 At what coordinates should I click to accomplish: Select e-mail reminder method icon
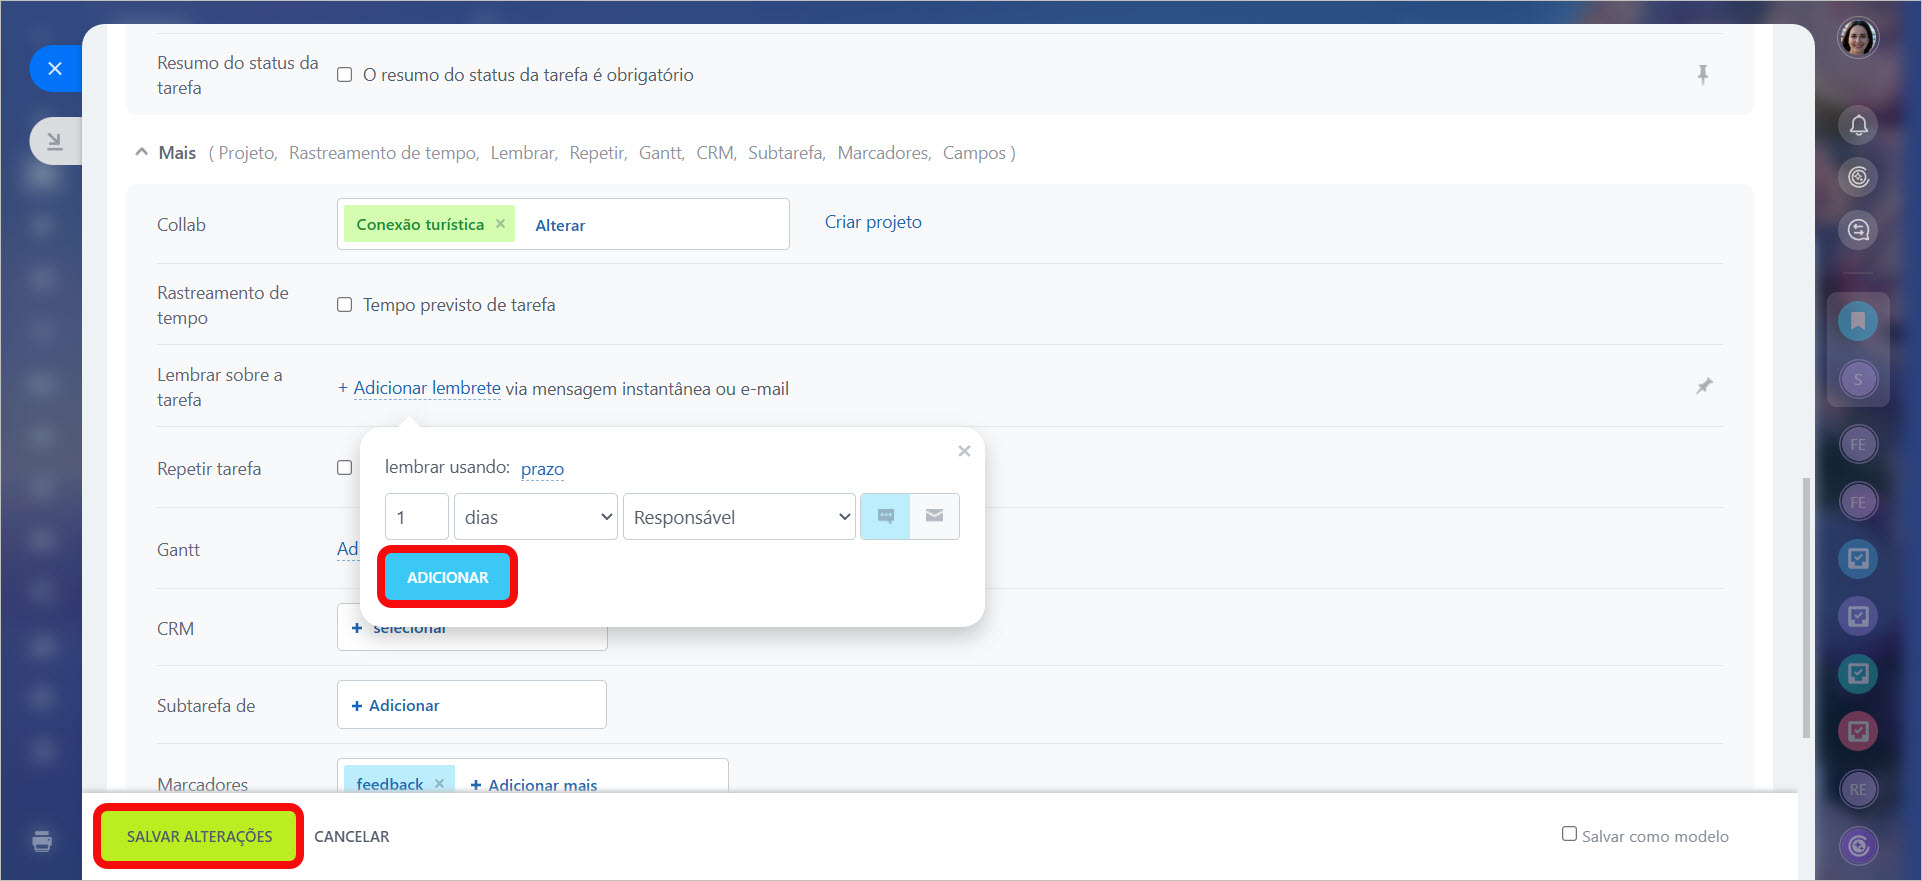(934, 517)
